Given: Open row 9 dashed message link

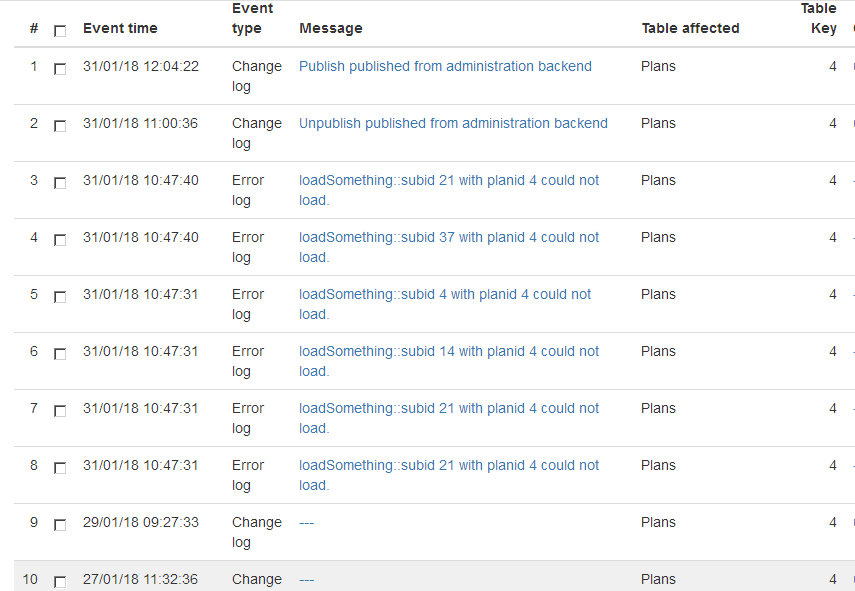Looking at the screenshot, I should [306, 522].
